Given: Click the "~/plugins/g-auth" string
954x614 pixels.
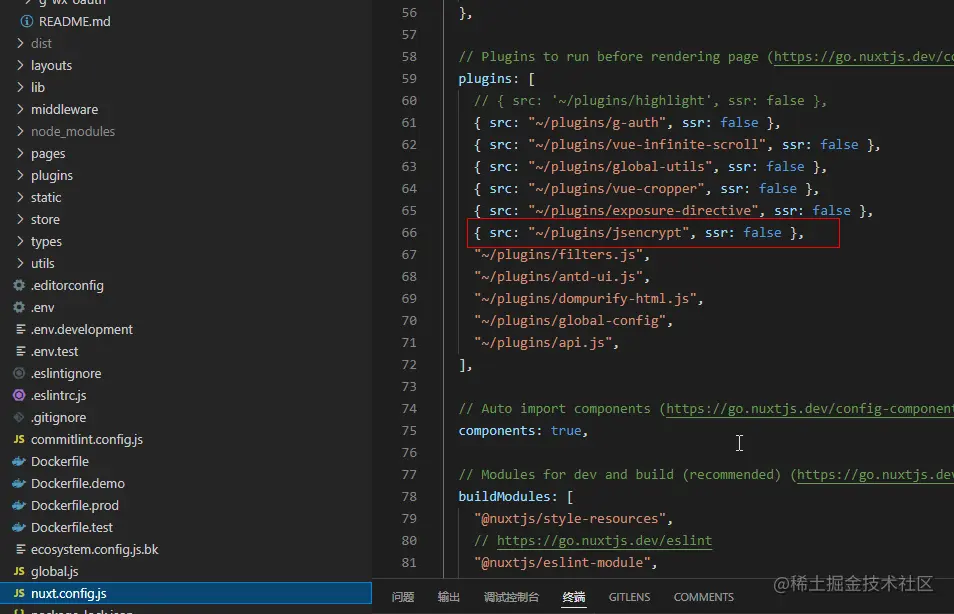Looking at the screenshot, I should click(x=597, y=122).
